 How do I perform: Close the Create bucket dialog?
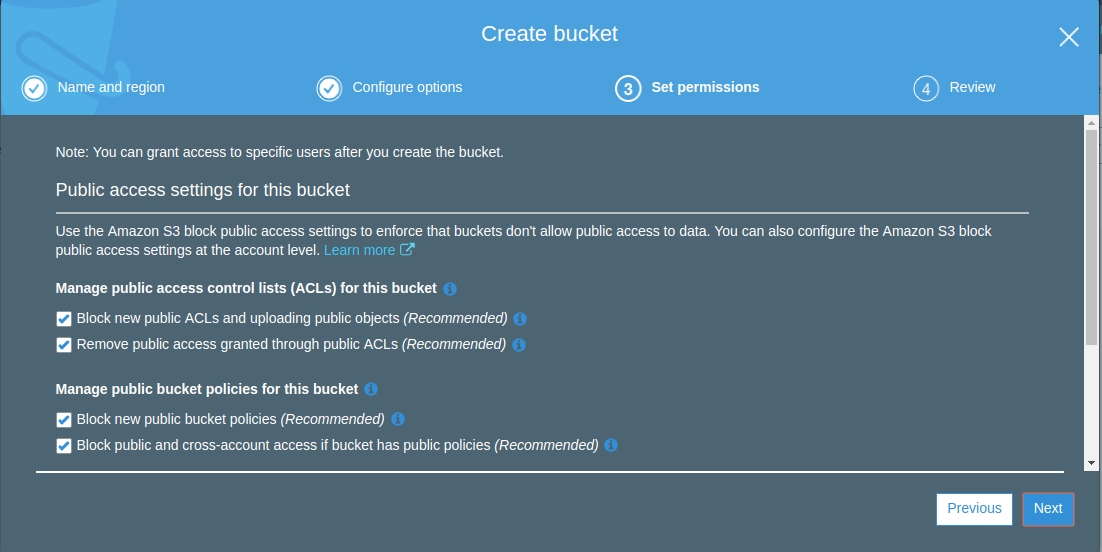[1068, 37]
